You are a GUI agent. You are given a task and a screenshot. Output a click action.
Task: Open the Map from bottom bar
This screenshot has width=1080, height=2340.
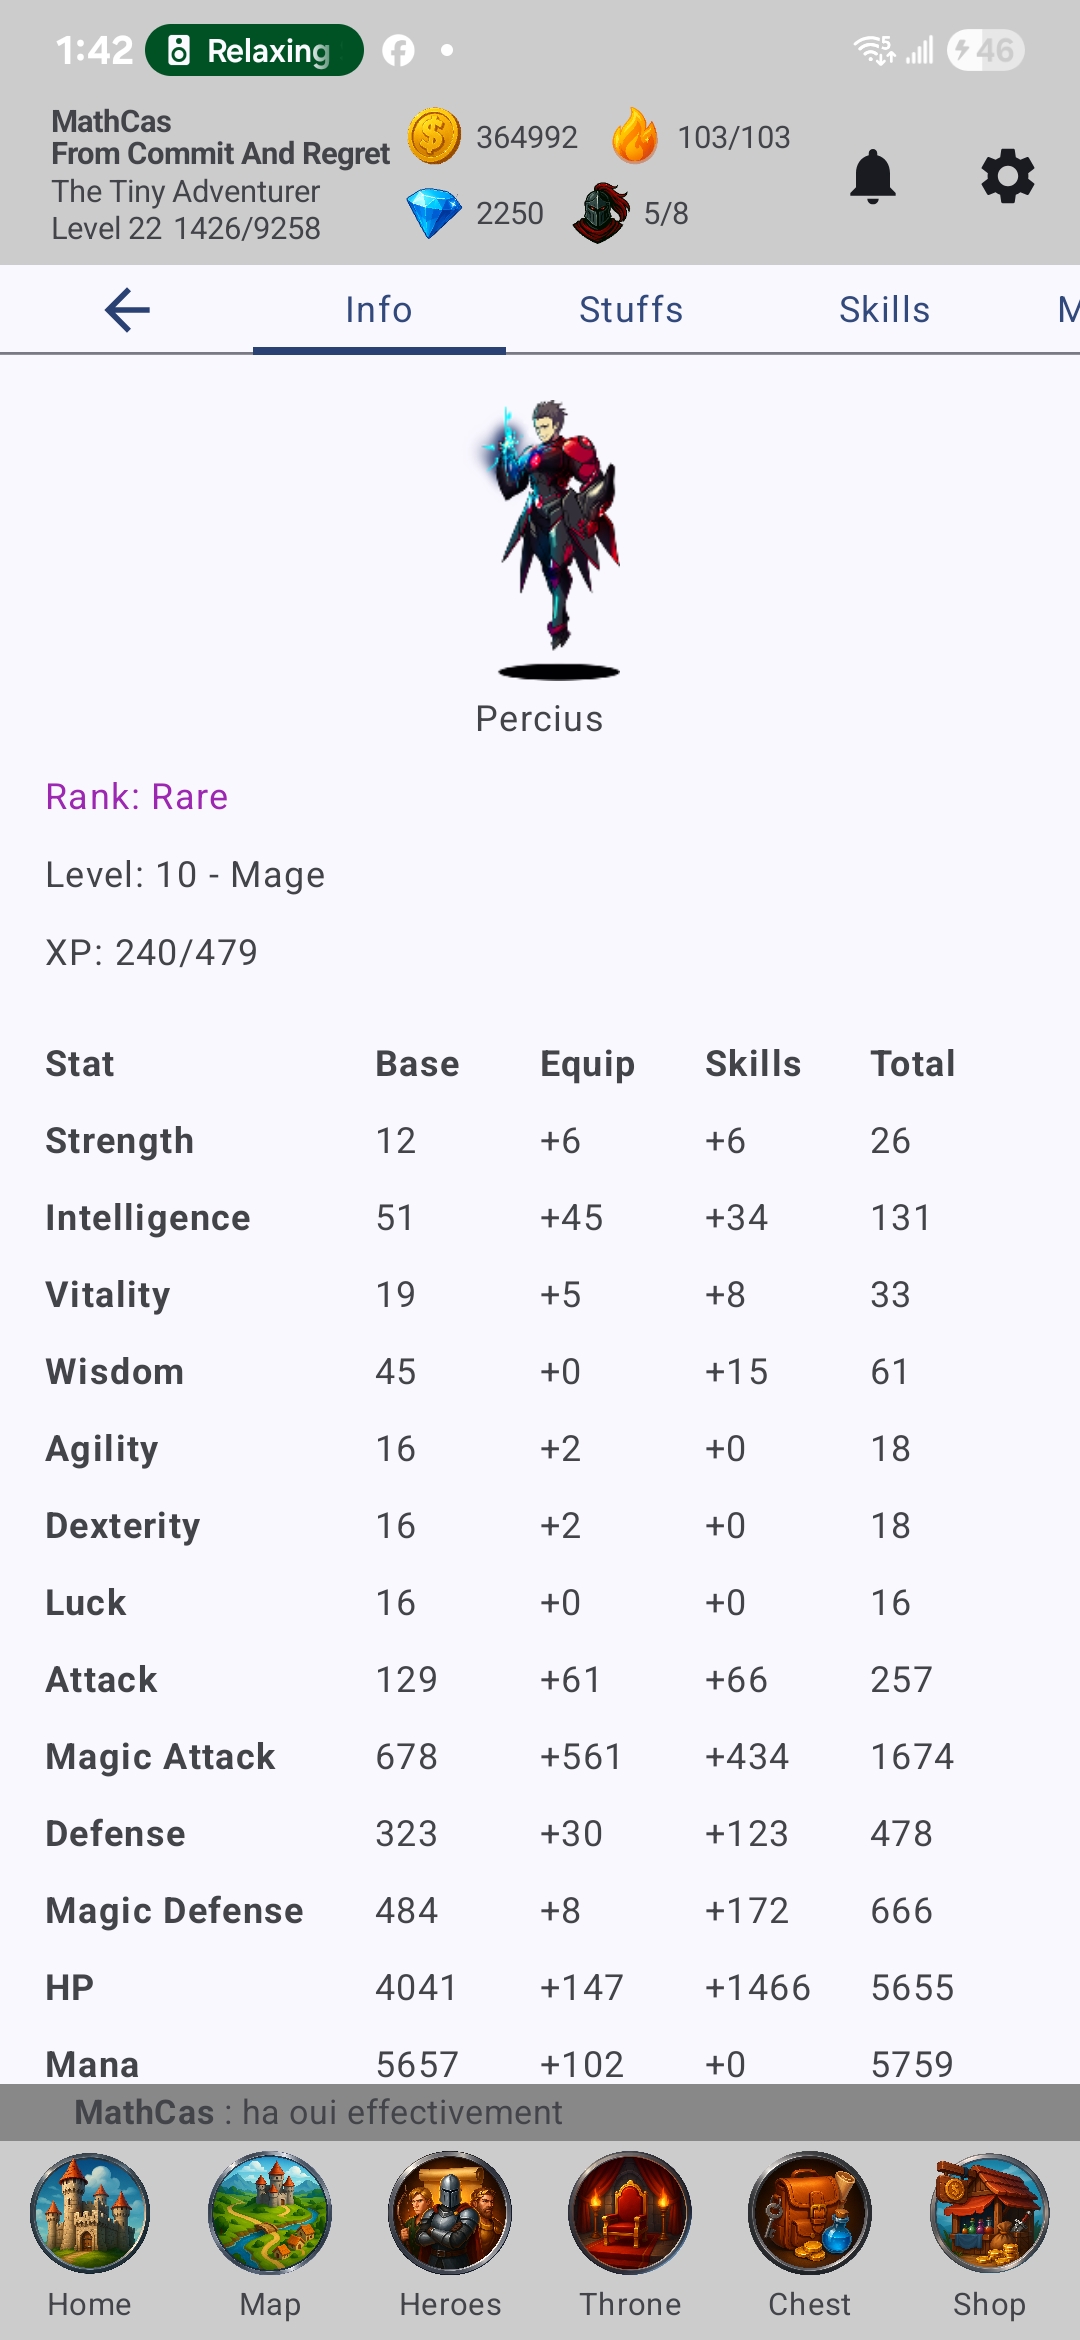click(x=270, y=2213)
